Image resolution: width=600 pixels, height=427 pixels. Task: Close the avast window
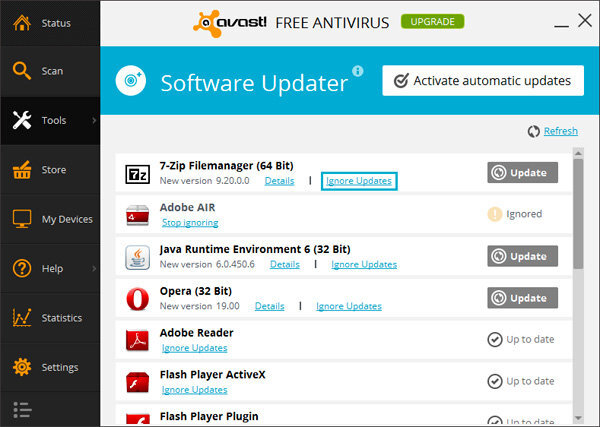585,20
